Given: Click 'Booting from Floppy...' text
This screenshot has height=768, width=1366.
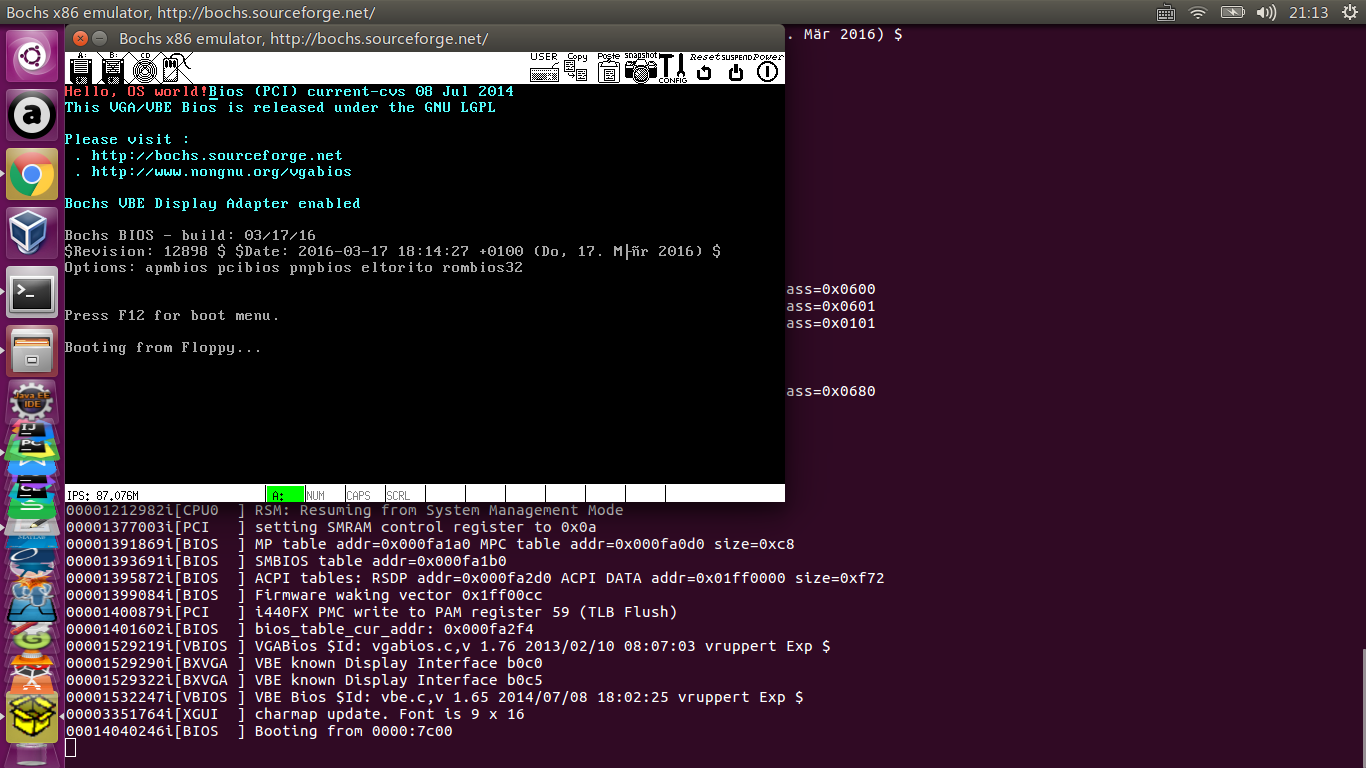Looking at the screenshot, I should [163, 347].
